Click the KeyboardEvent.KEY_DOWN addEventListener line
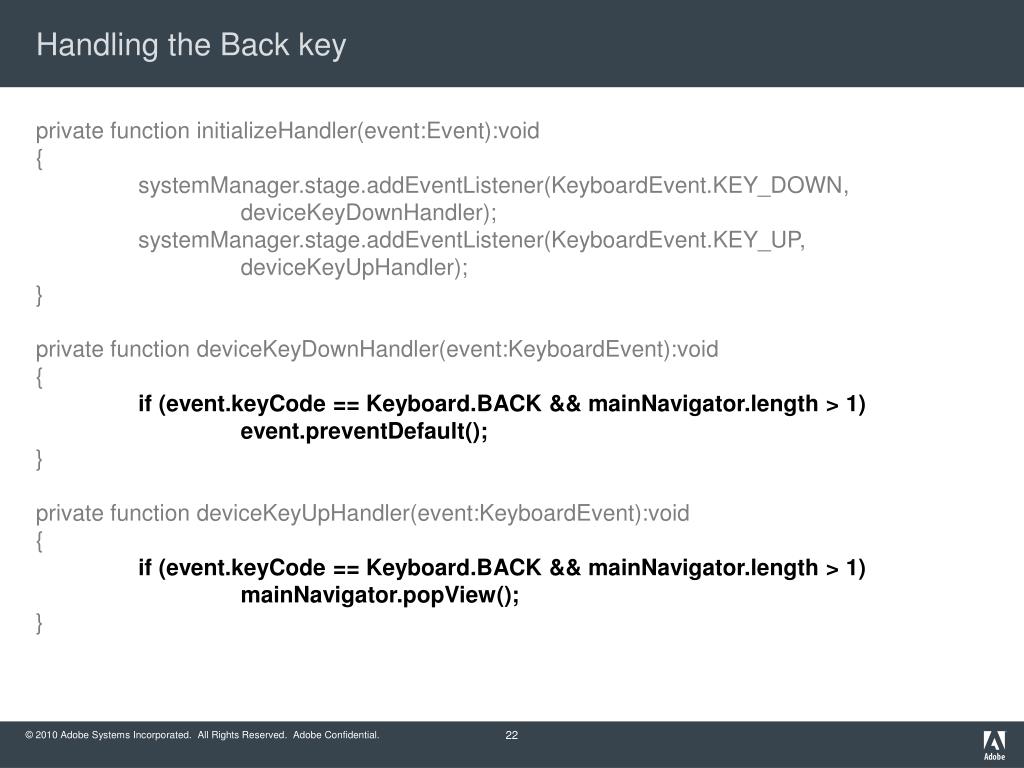This screenshot has width=1024, height=768. tap(493, 186)
